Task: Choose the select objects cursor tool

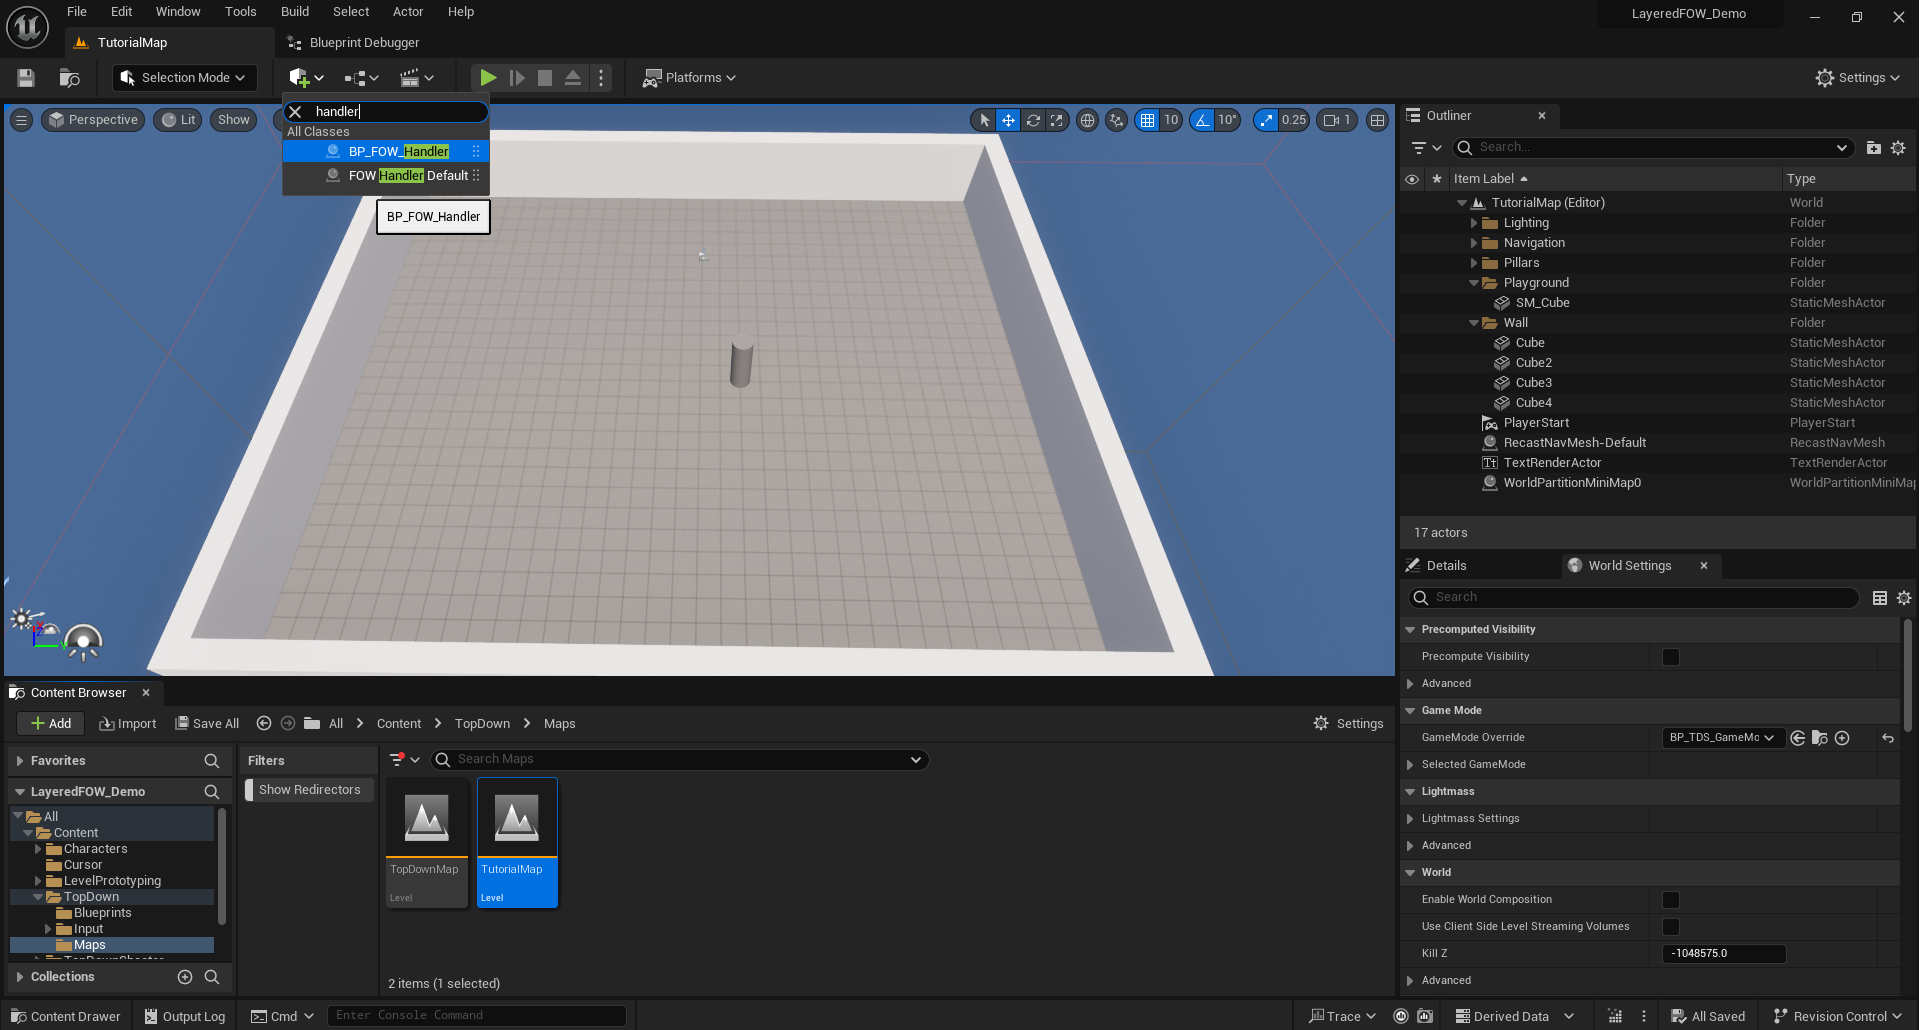Action: point(984,120)
